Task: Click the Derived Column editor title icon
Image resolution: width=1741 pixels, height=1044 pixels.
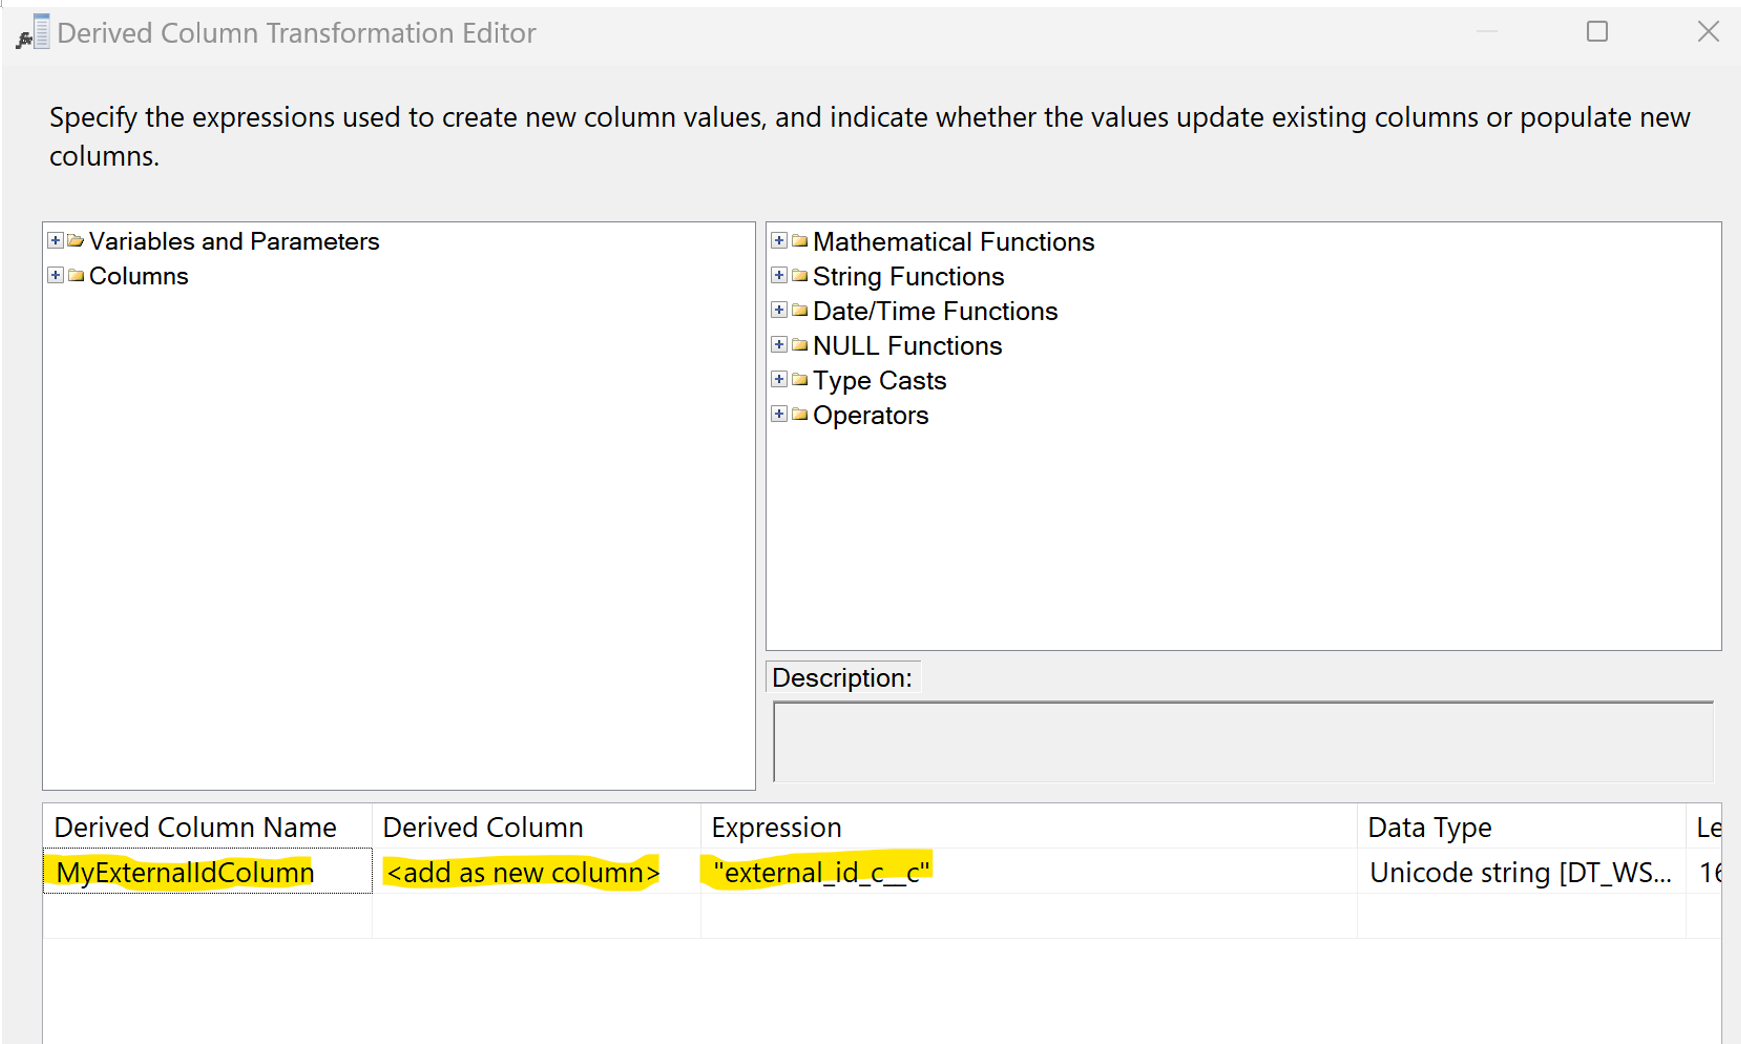Action: tap(33, 33)
